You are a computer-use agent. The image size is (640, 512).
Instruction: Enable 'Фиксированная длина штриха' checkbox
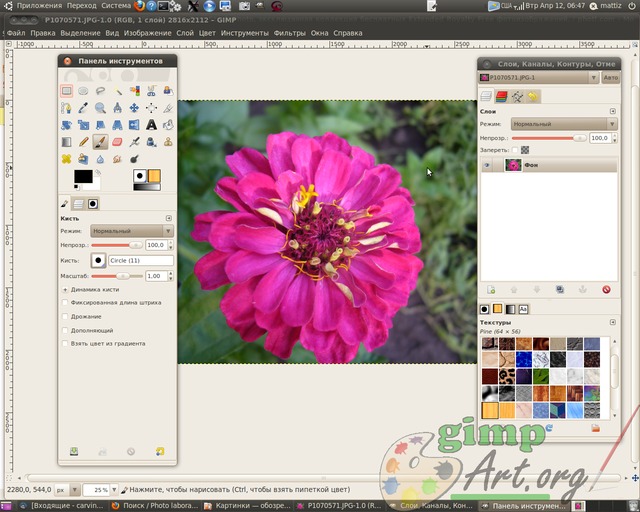point(64,303)
